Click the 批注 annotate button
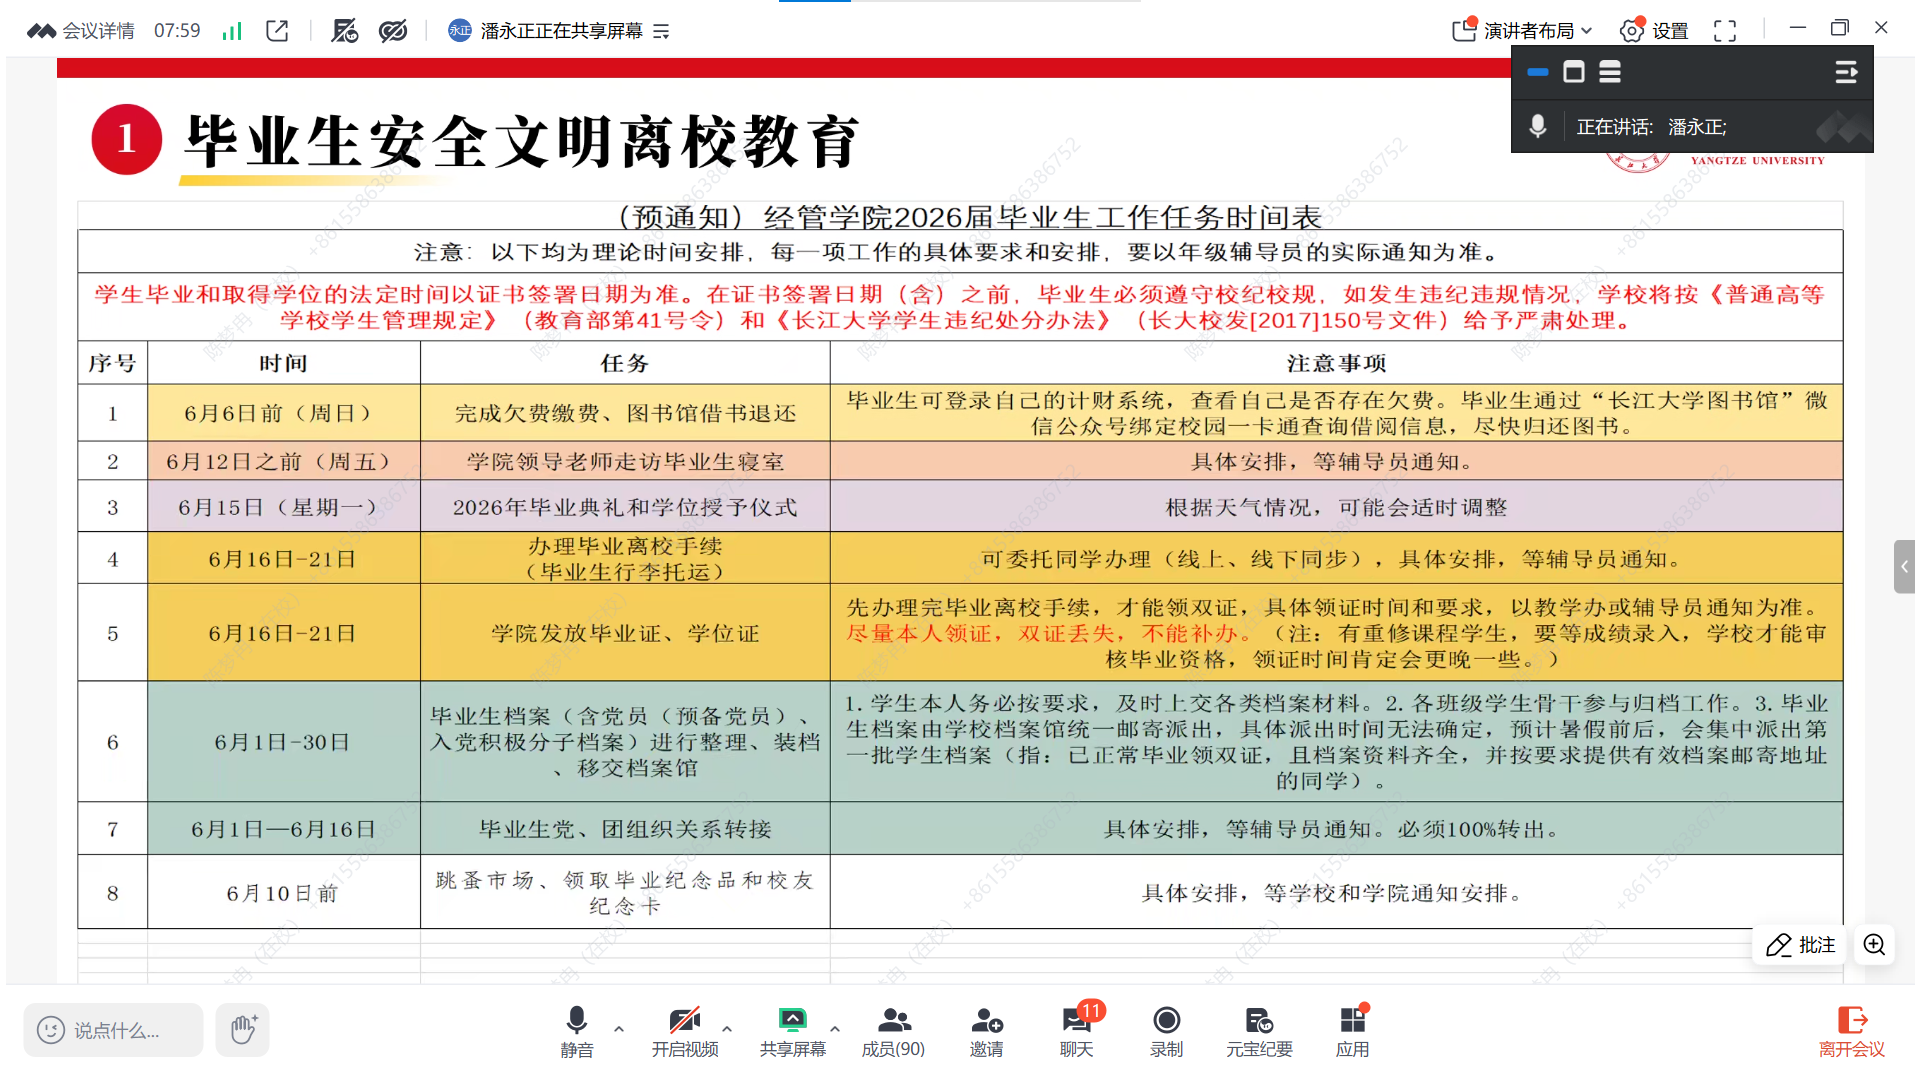 [1801, 945]
